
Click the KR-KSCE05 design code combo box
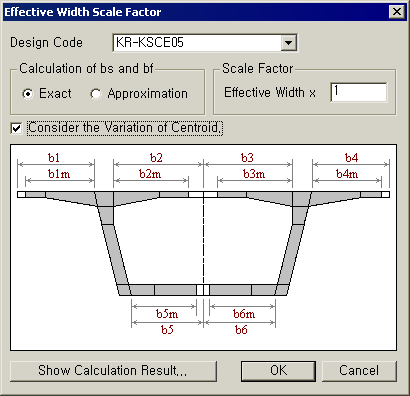tap(205, 43)
